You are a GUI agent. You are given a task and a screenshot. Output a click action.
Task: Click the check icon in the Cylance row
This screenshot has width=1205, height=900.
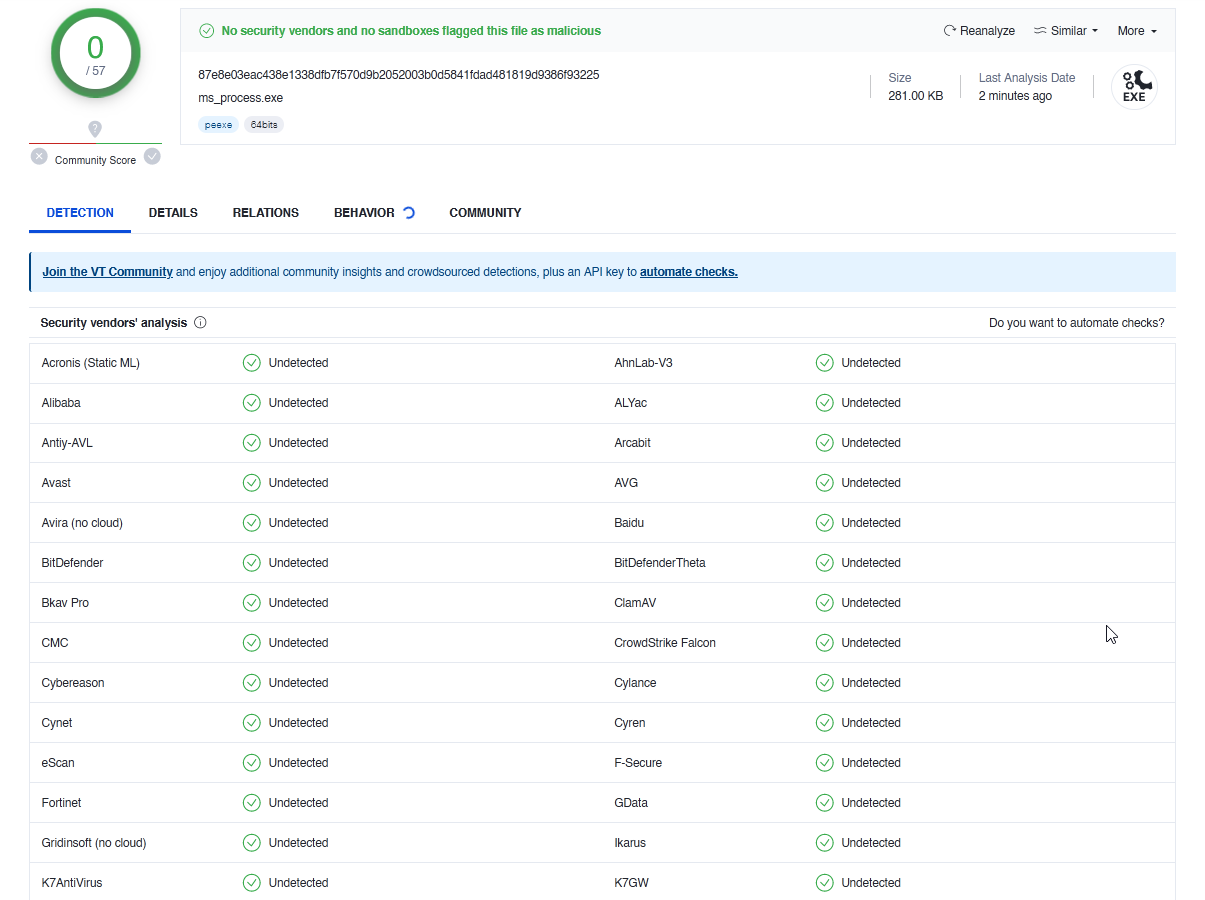[825, 683]
